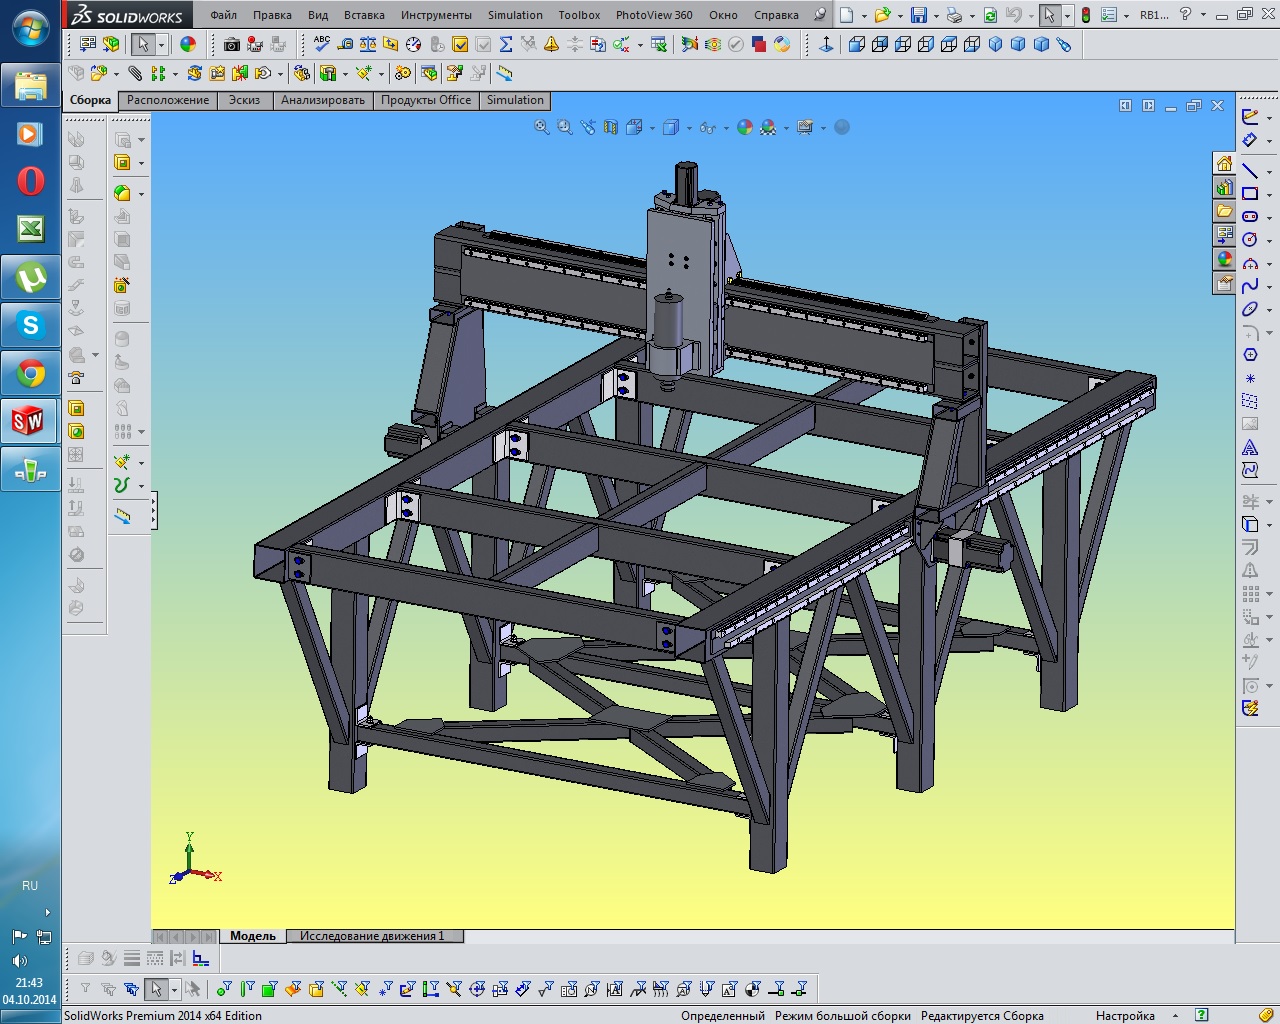Open the Исследование движения 1 tab
Viewport: 1280px width, 1024px height.
372,936
